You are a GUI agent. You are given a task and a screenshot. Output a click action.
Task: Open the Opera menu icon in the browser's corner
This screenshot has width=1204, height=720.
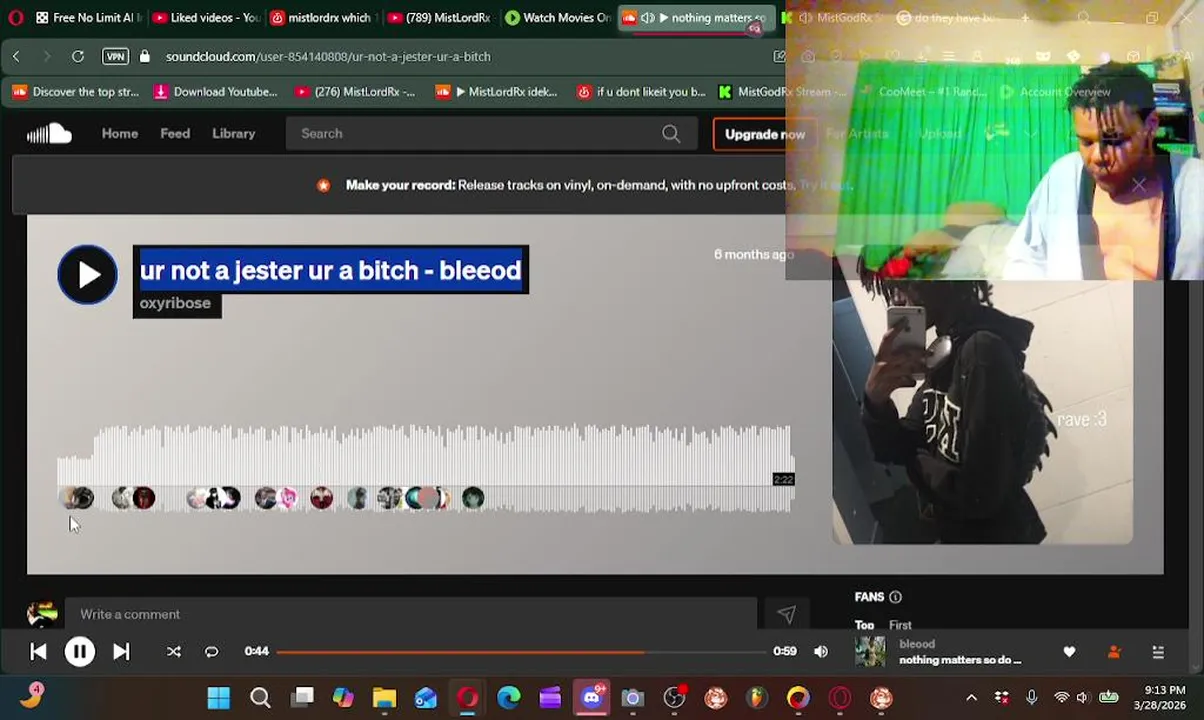coord(16,18)
